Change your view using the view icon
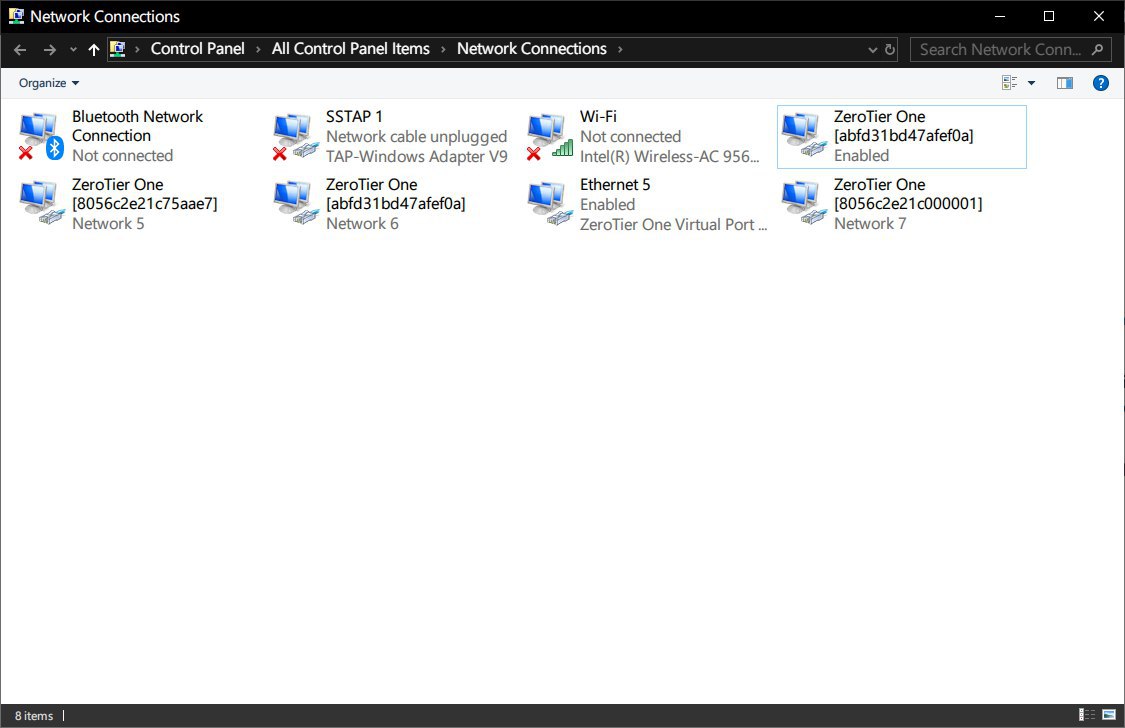Viewport: 1125px width, 728px height. coord(1009,83)
